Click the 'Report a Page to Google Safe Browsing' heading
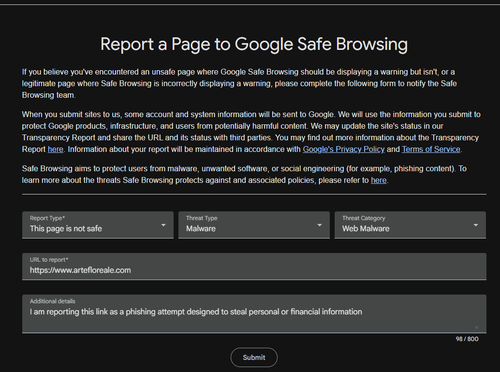 click(x=254, y=44)
